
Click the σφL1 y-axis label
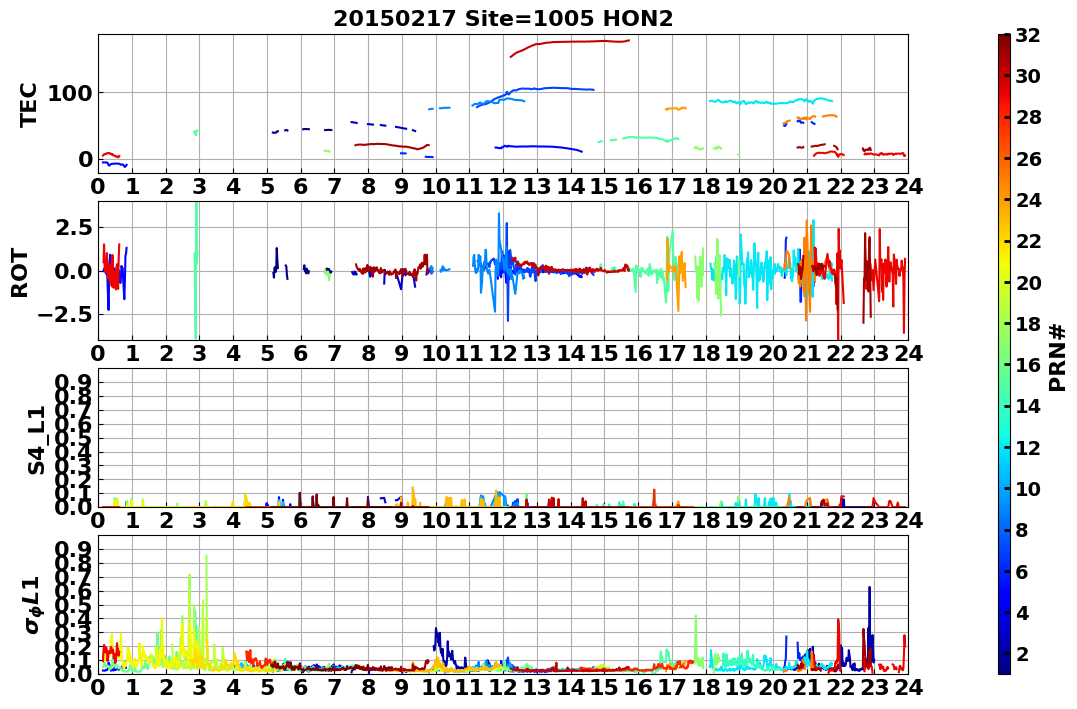coord(33,606)
